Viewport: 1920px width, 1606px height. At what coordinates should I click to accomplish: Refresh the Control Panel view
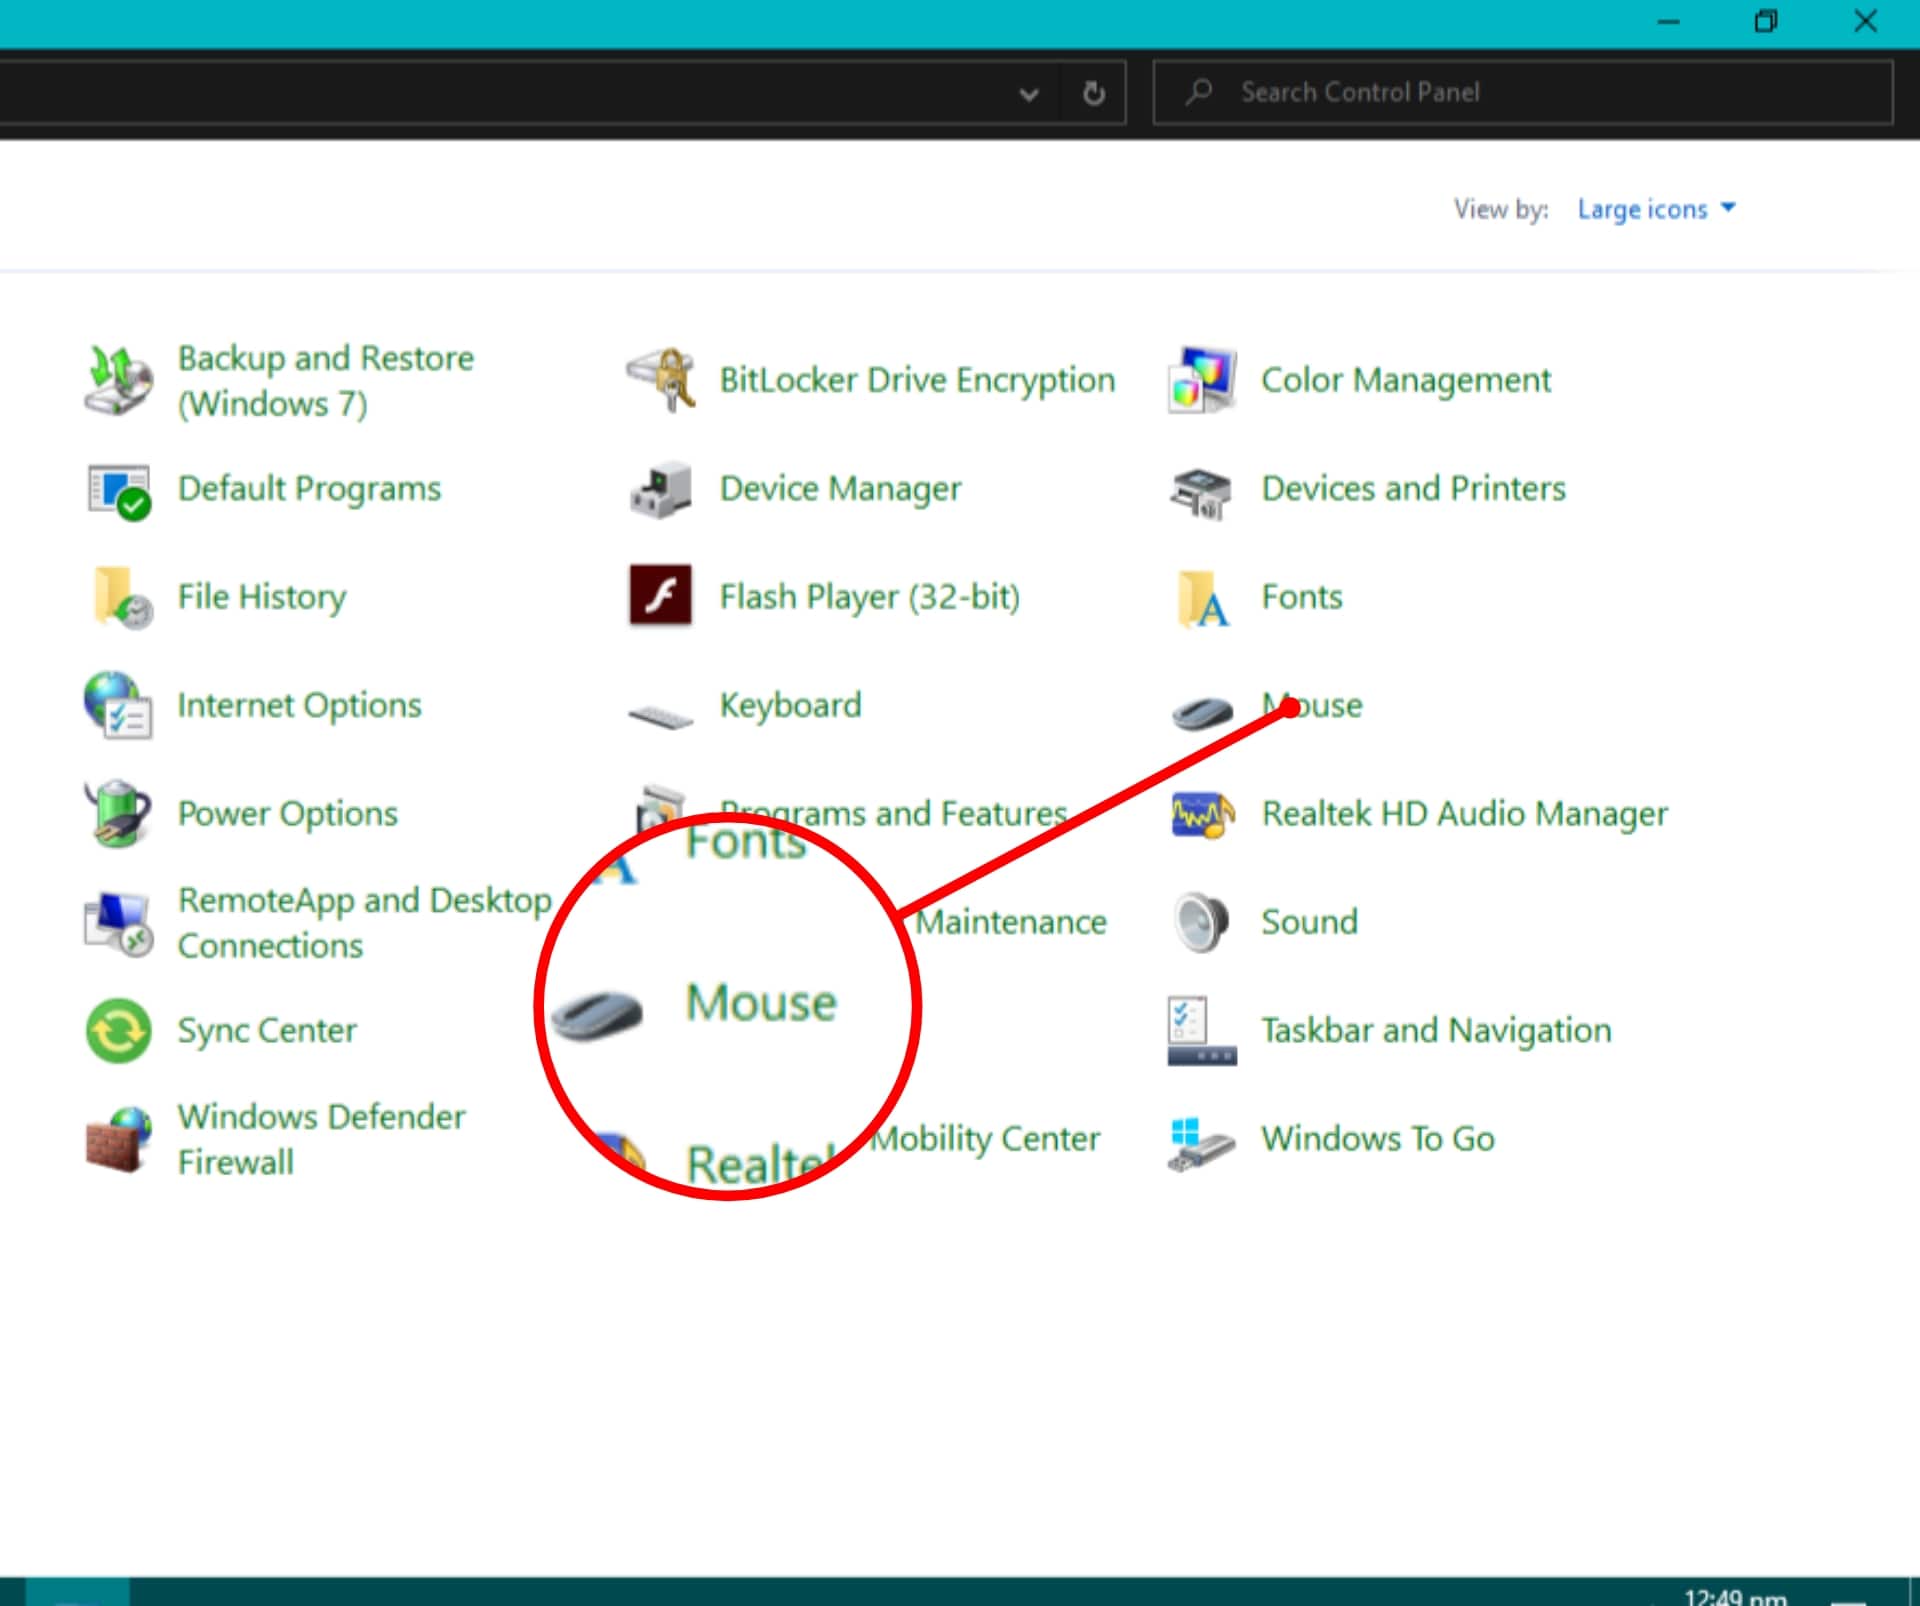tap(1094, 93)
